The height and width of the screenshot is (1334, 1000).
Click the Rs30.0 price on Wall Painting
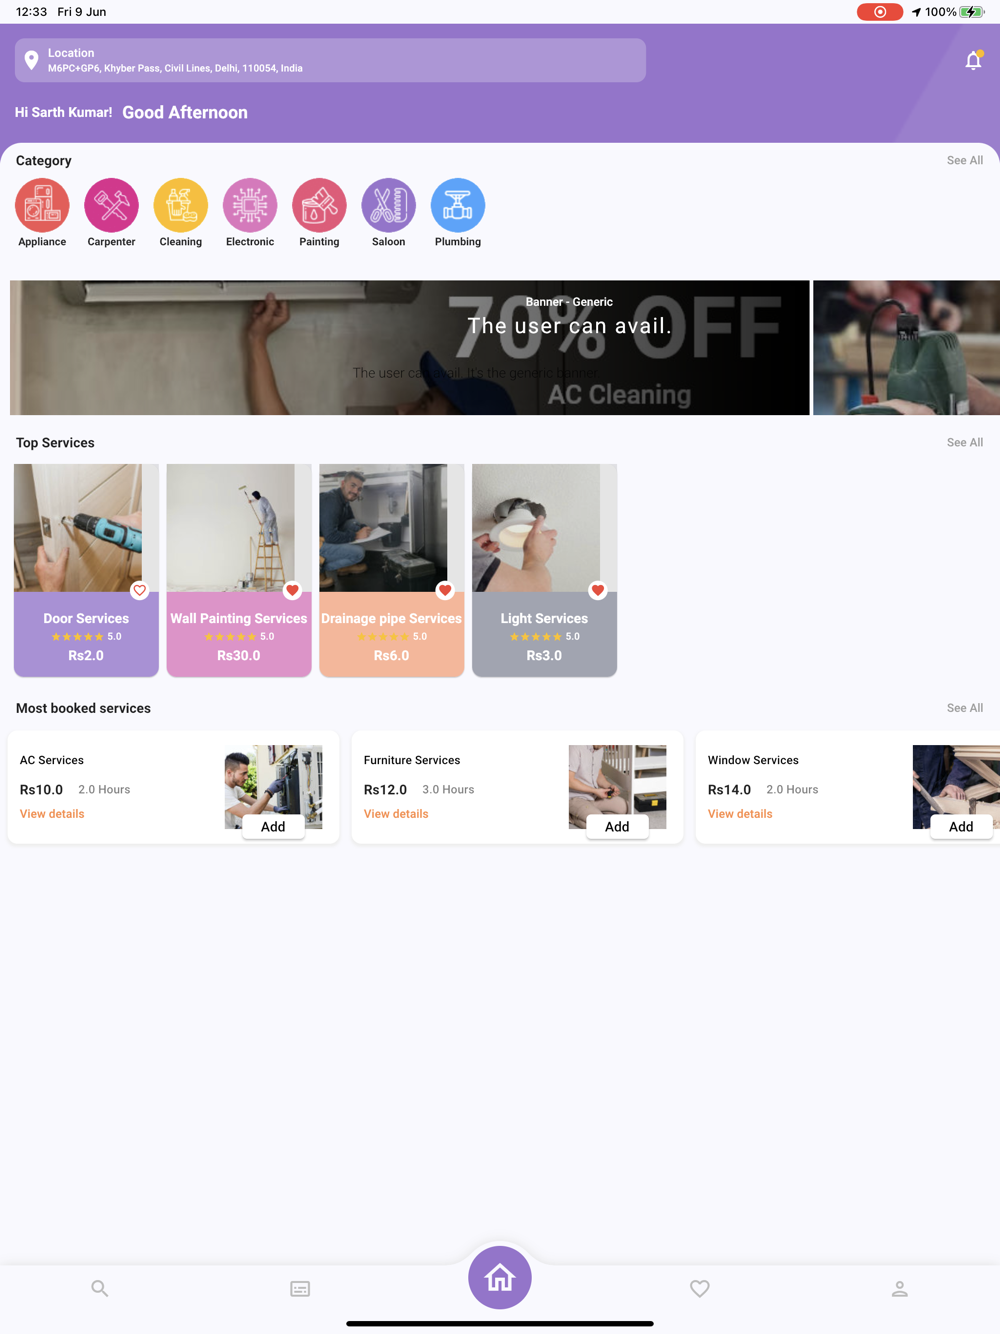(239, 656)
